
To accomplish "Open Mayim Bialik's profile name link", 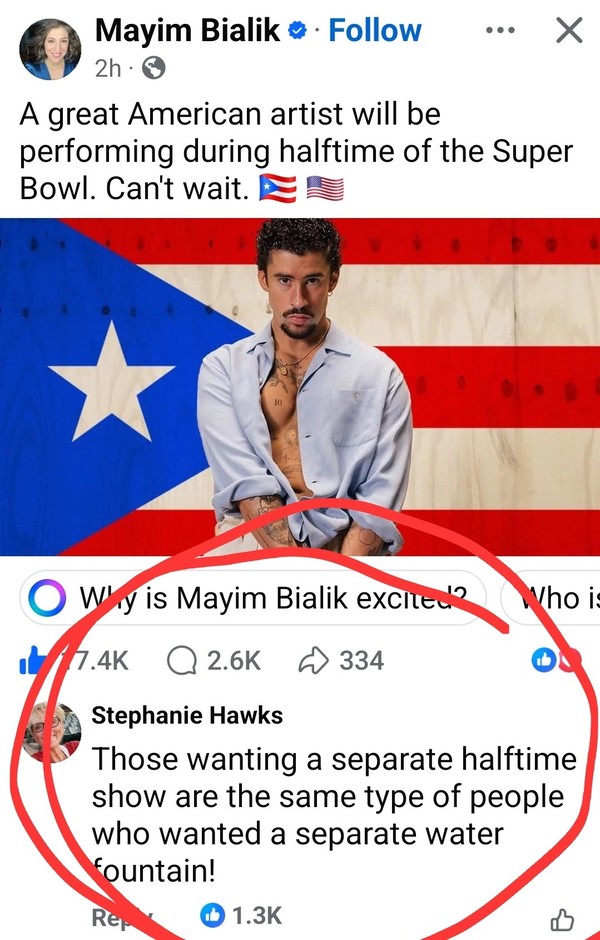I will click(x=187, y=31).
